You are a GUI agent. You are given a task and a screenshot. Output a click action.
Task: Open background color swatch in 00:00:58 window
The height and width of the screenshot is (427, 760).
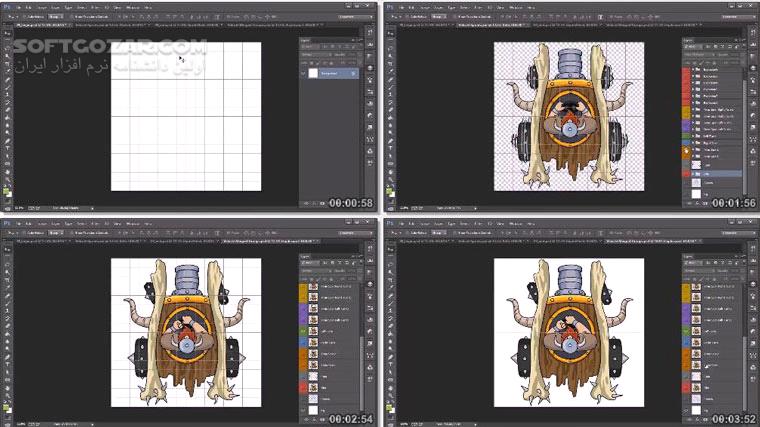pos(10,195)
